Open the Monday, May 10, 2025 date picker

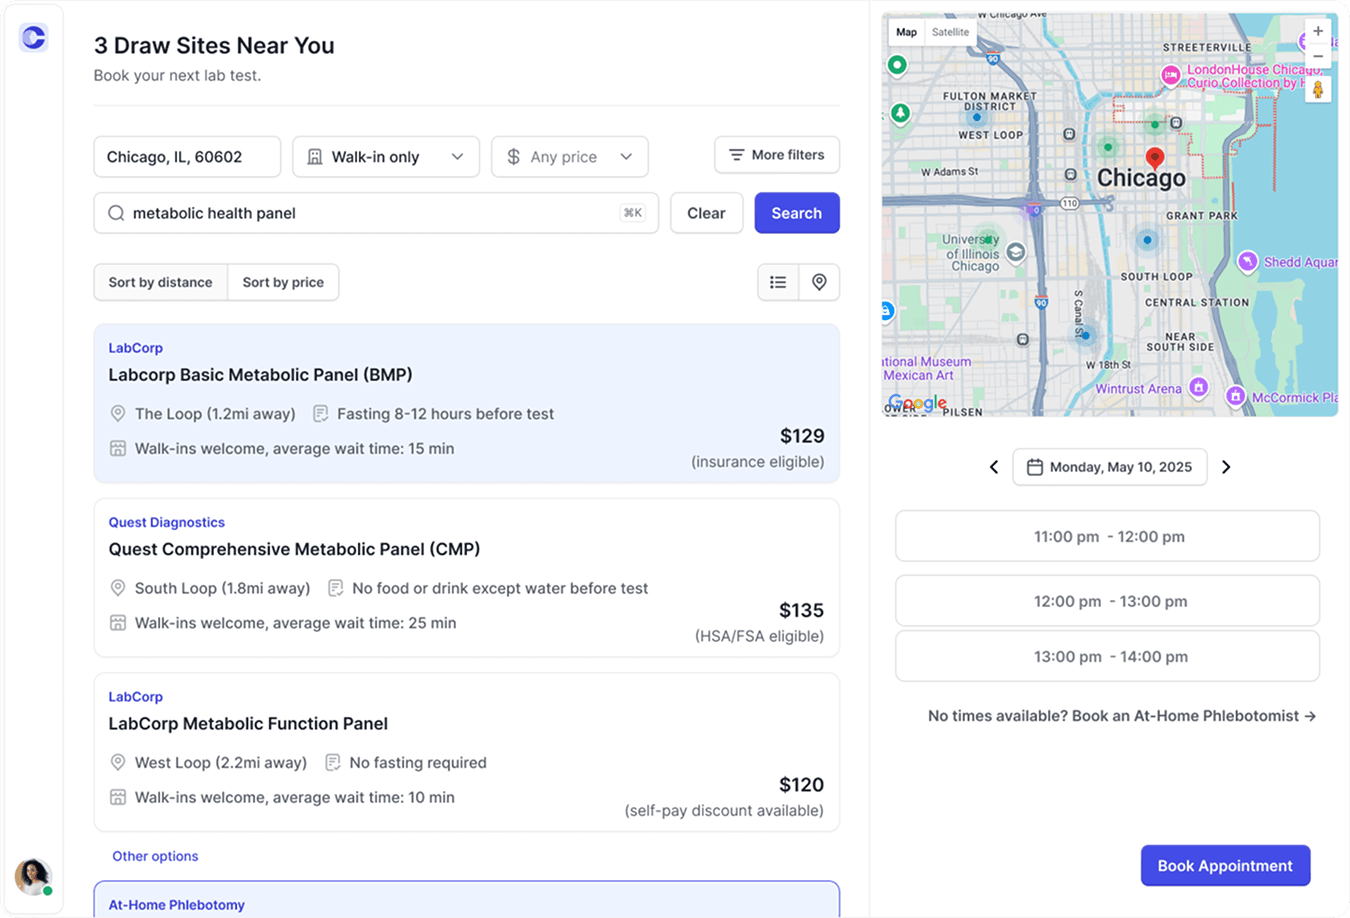1110,467
